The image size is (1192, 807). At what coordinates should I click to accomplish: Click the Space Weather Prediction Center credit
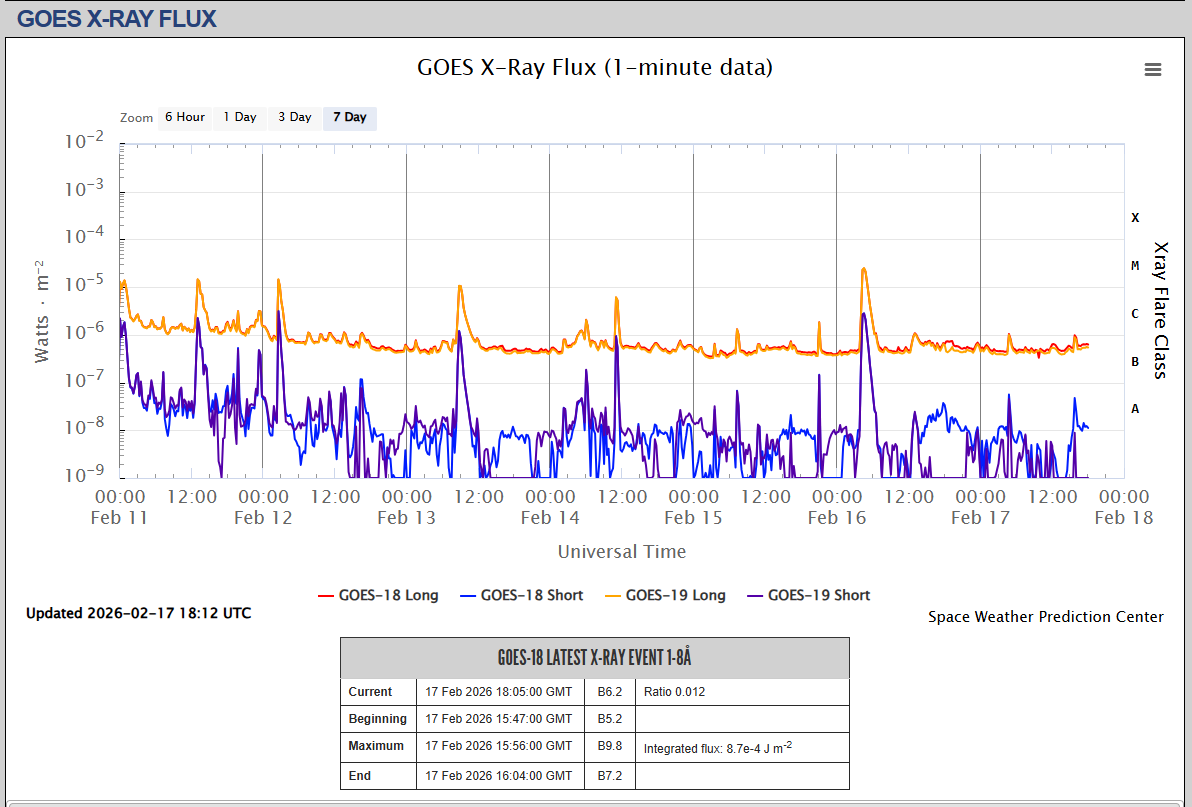tap(1045, 617)
